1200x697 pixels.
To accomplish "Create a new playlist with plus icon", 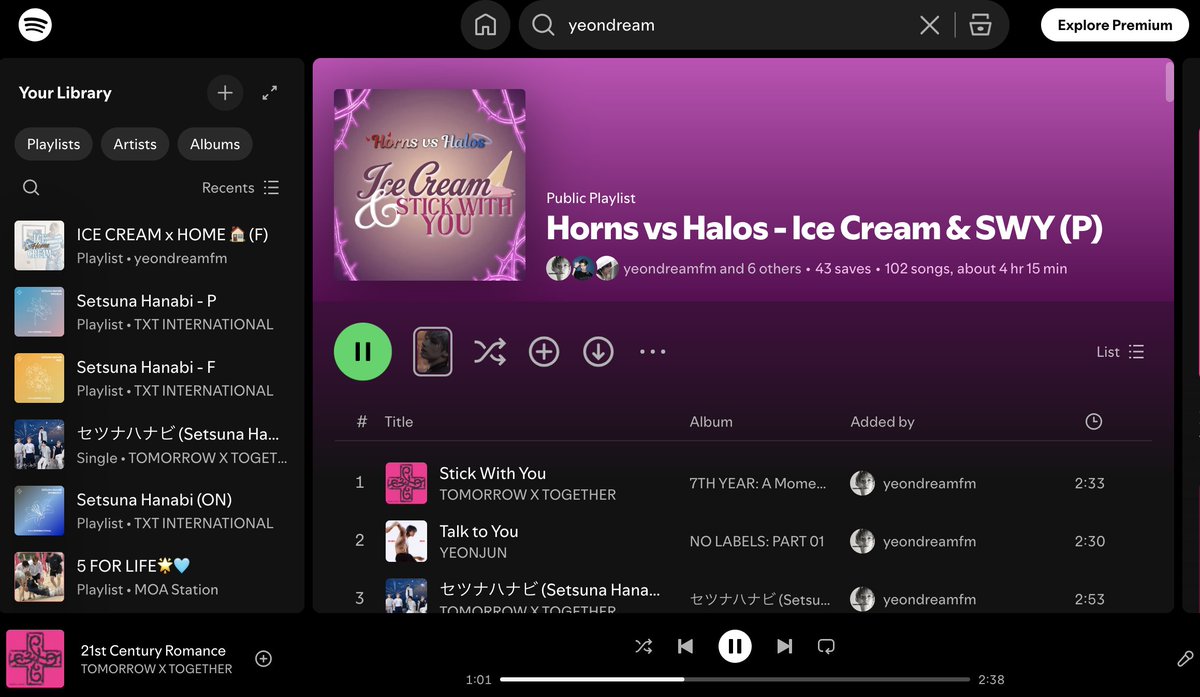I will (225, 93).
